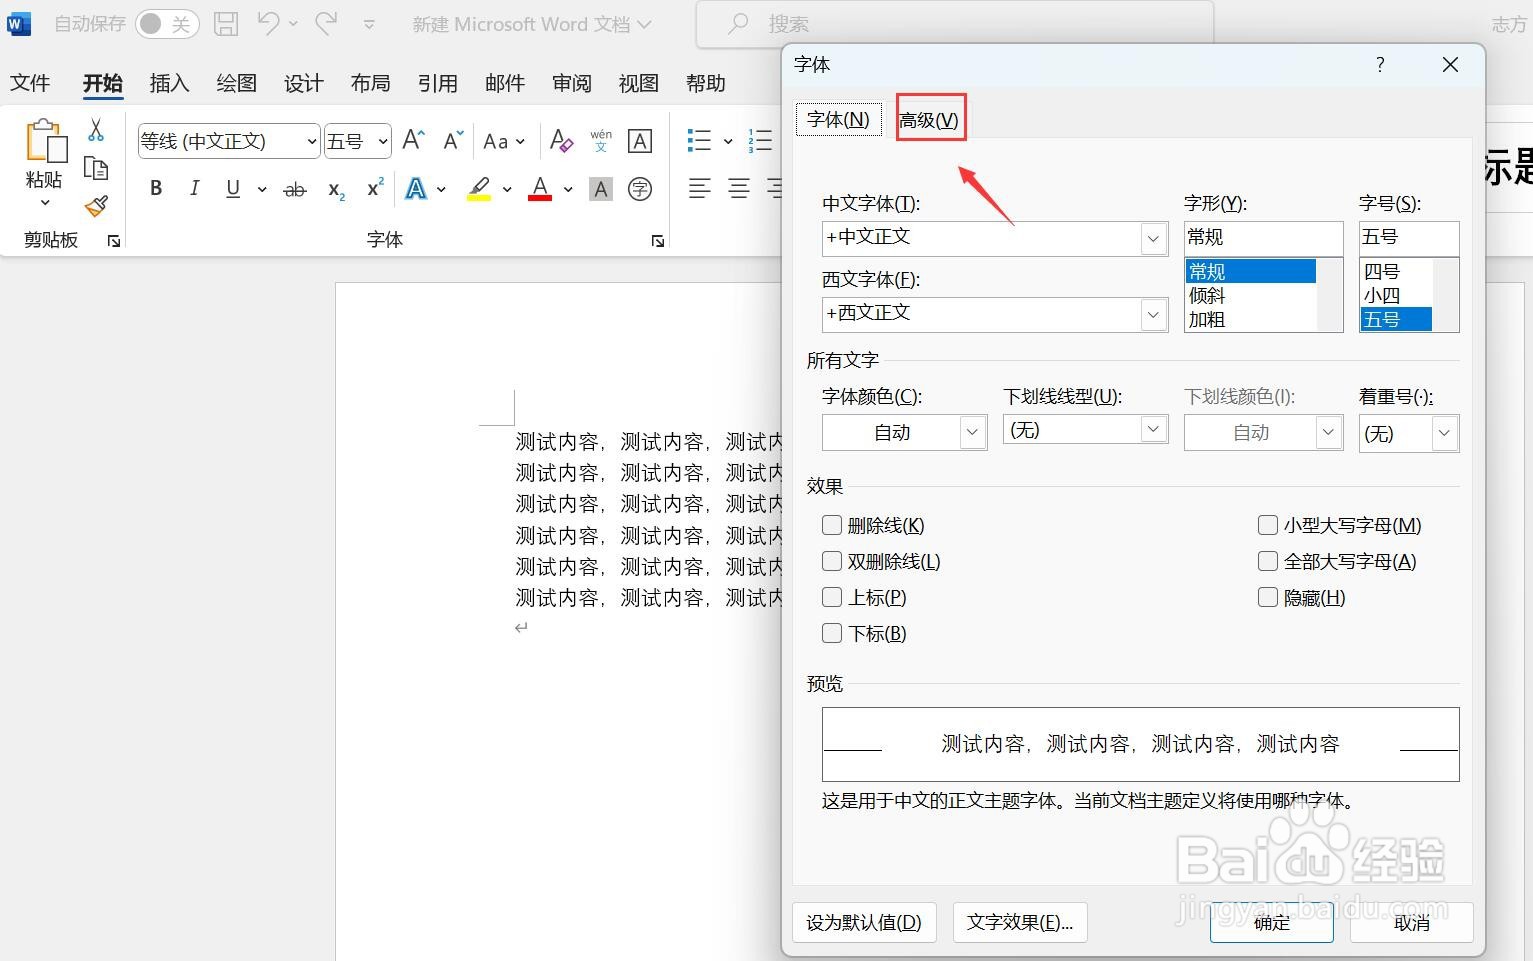Switch to the 高级(V) tab
This screenshot has width=1533, height=961.
[929, 118]
